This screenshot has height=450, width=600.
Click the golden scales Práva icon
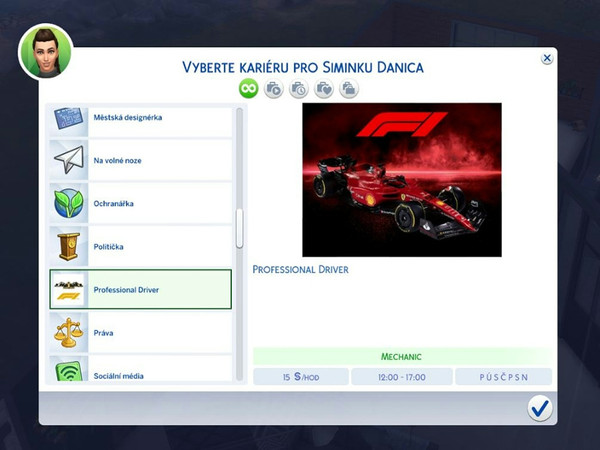pyautogui.click(x=69, y=332)
